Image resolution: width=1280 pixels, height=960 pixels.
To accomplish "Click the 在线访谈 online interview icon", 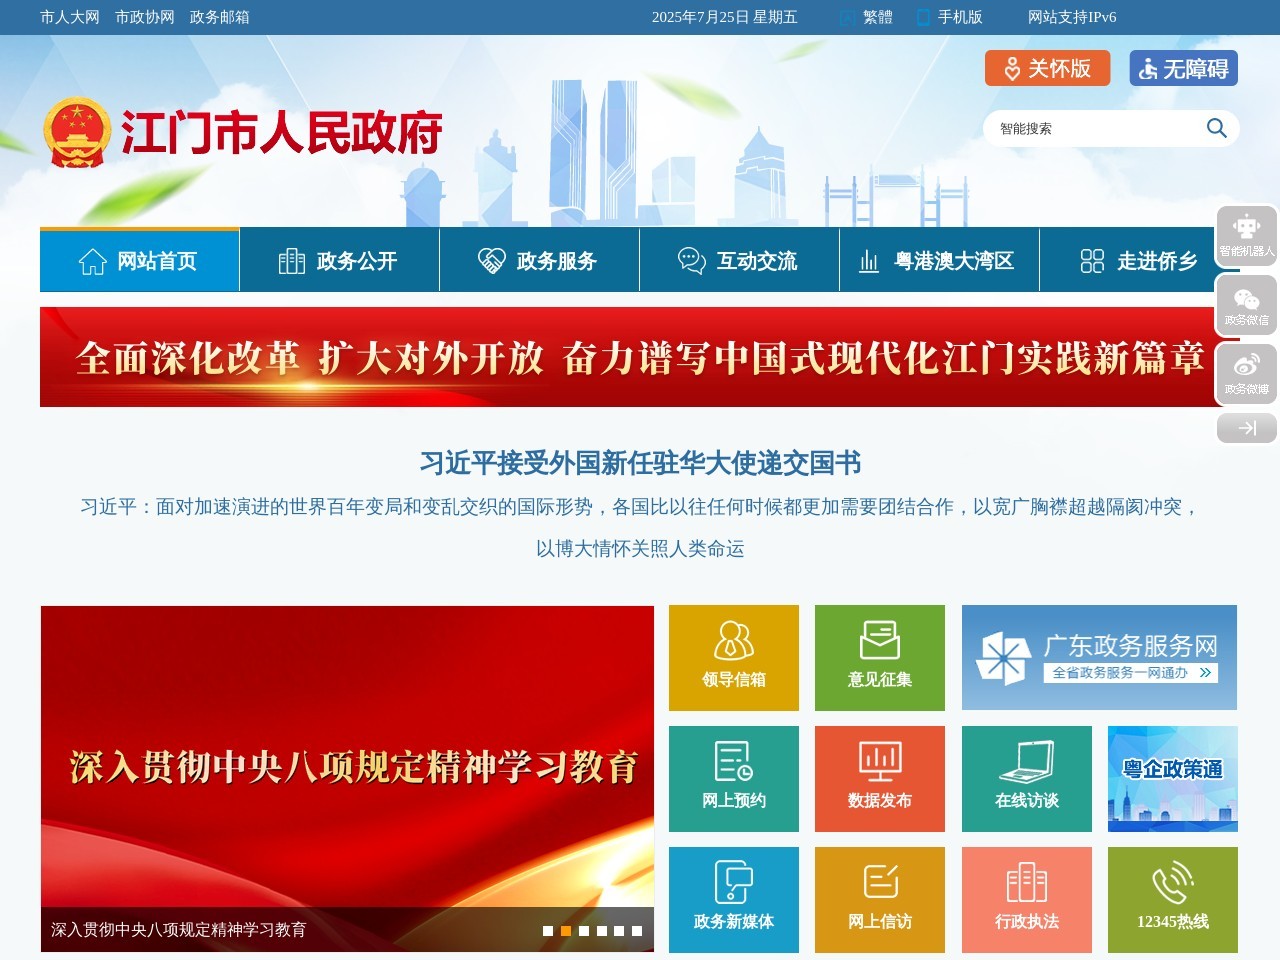I will coord(1026,778).
